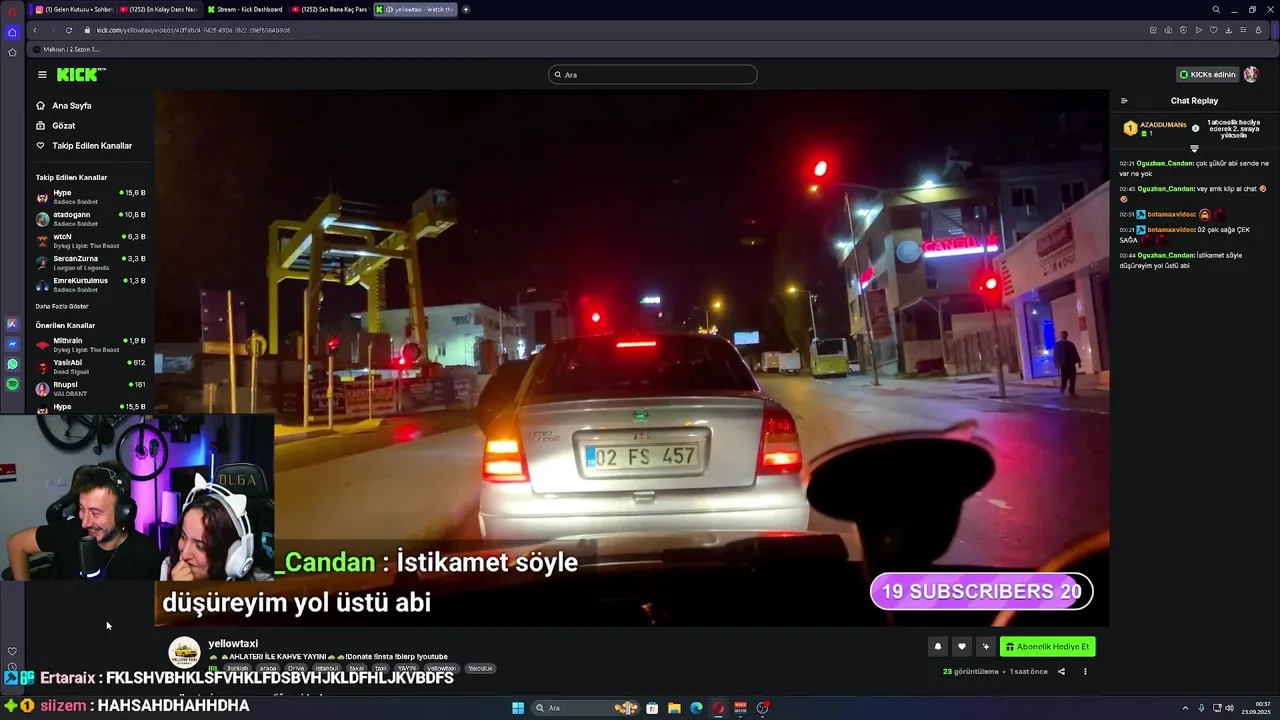Open the three-dot more options menu

[1085, 671]
